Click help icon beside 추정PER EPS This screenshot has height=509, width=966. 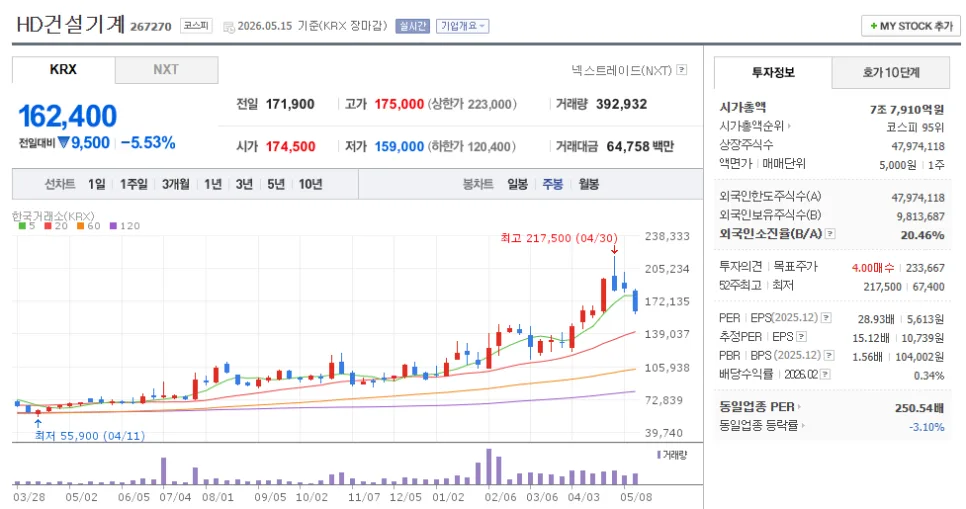[x=802, y=336]
